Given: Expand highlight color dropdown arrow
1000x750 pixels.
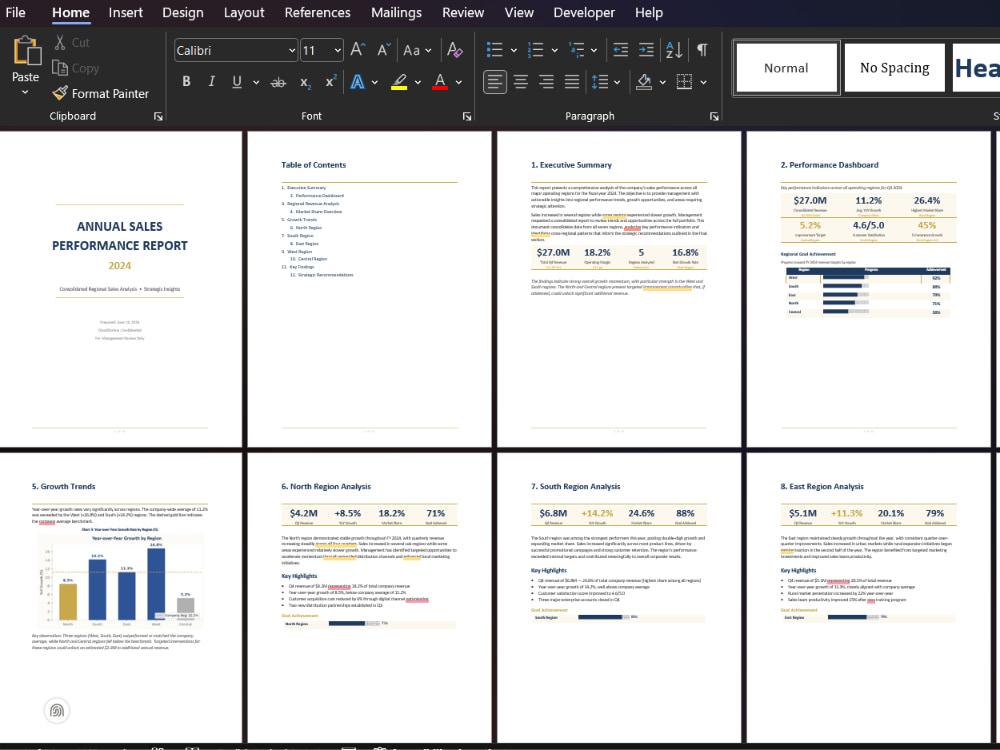Looking at the screenshot, I should [418, 82].
